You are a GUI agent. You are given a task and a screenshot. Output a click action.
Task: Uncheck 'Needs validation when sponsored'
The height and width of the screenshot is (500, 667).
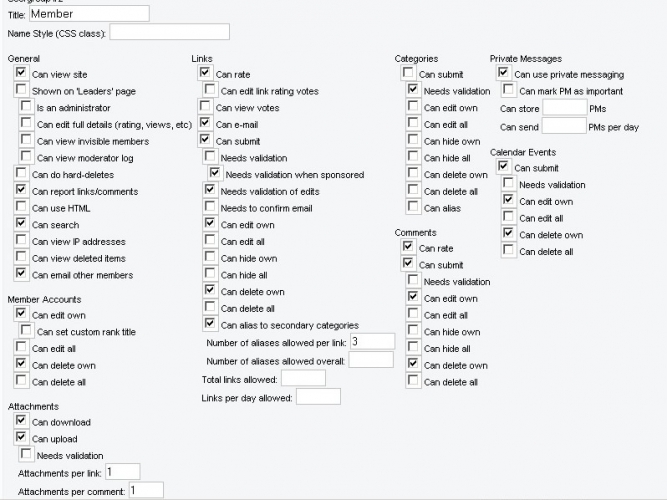pos(214,174)
